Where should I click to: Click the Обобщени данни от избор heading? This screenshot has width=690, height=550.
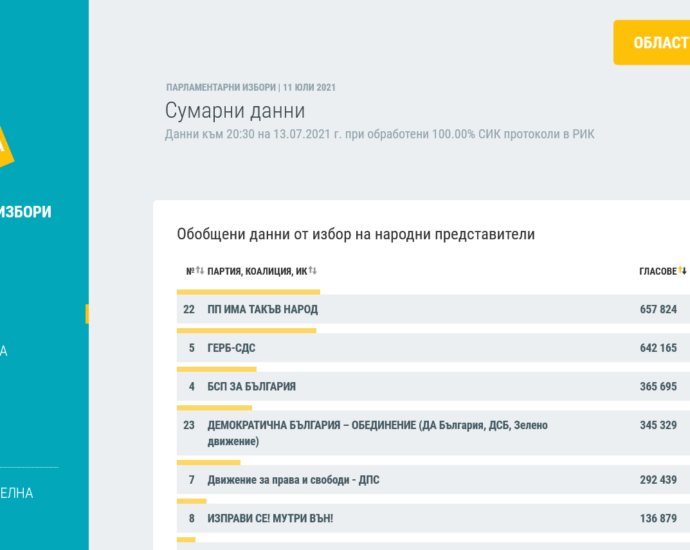[x=356, y=234]
